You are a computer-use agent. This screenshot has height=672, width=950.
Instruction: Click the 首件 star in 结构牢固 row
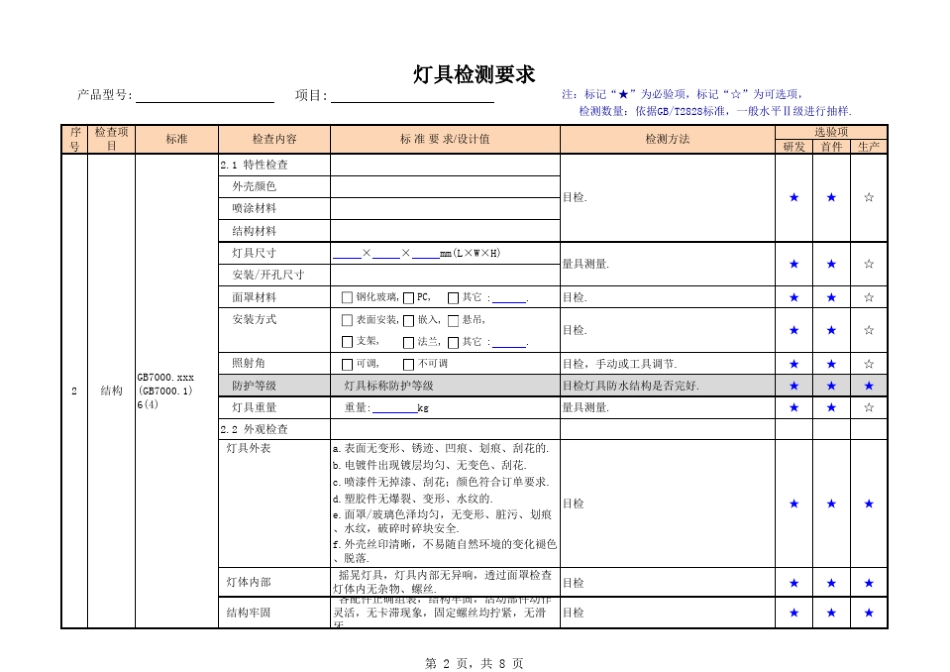831,613
